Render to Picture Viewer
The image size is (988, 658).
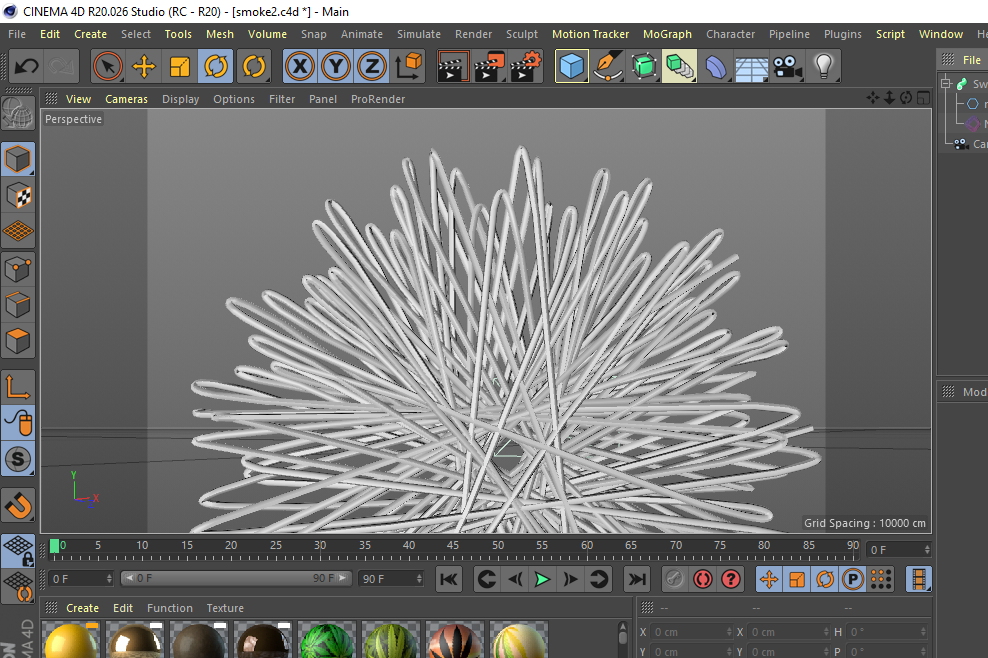489,66
